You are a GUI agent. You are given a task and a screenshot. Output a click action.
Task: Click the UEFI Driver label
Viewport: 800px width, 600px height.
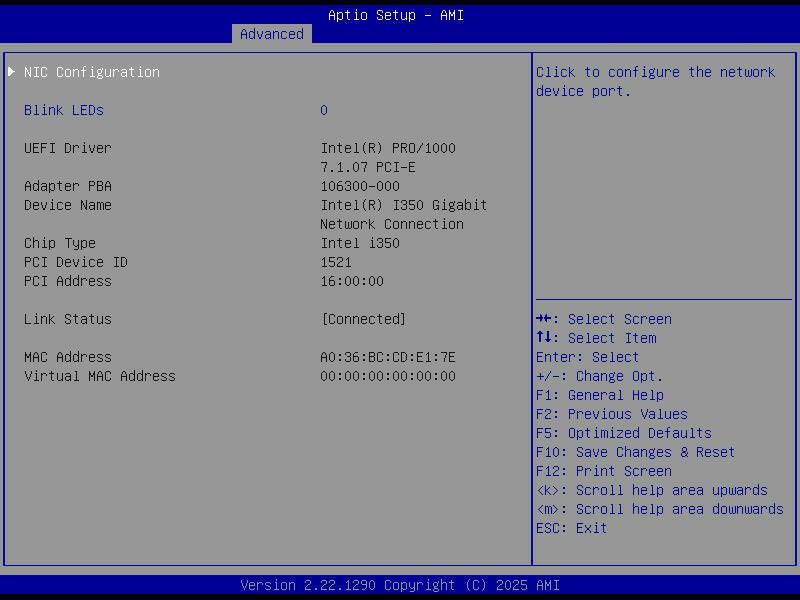click(x=67, y=148)
